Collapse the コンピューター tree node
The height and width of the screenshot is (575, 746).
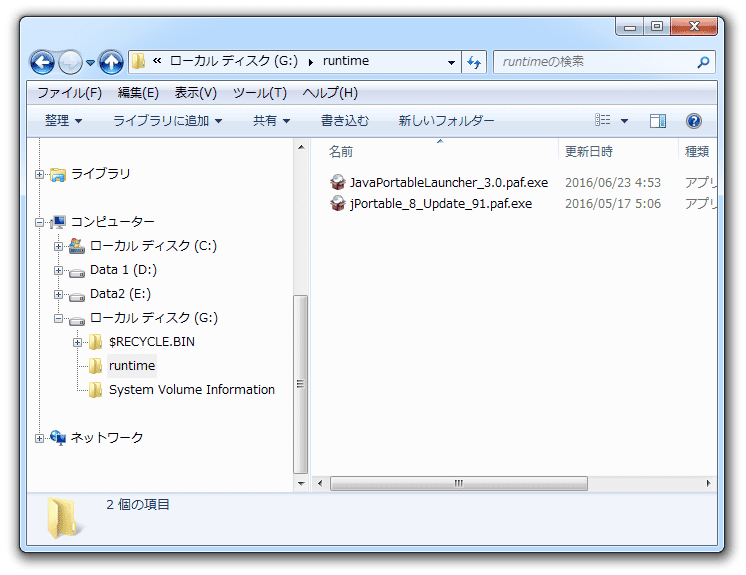(39, 222)
